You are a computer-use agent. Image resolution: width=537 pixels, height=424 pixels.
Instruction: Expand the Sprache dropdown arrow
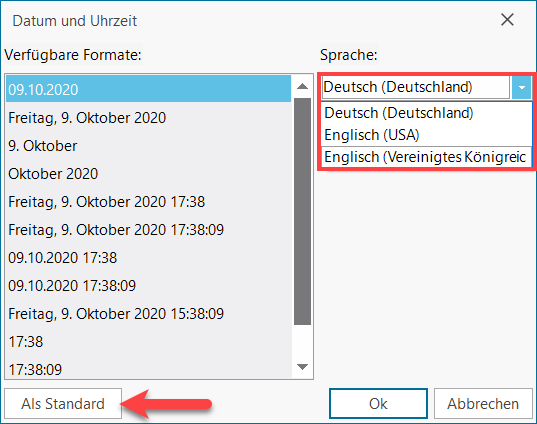[x=521, y=87]
